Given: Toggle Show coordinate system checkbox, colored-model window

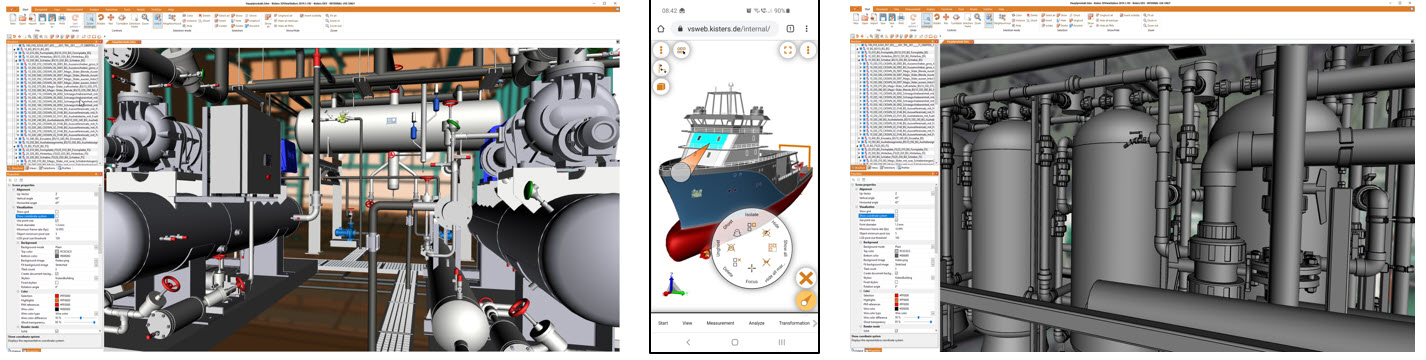Looking at the screenshot, I should click(x=56, y=216).
